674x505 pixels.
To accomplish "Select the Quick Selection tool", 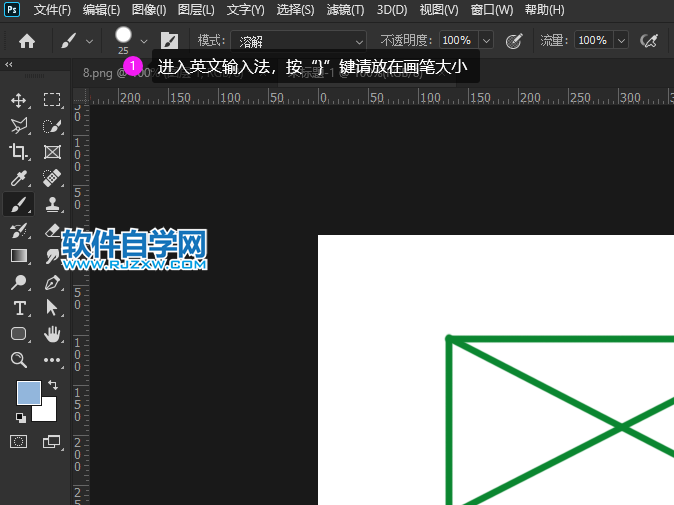I will tap(52, 126).
